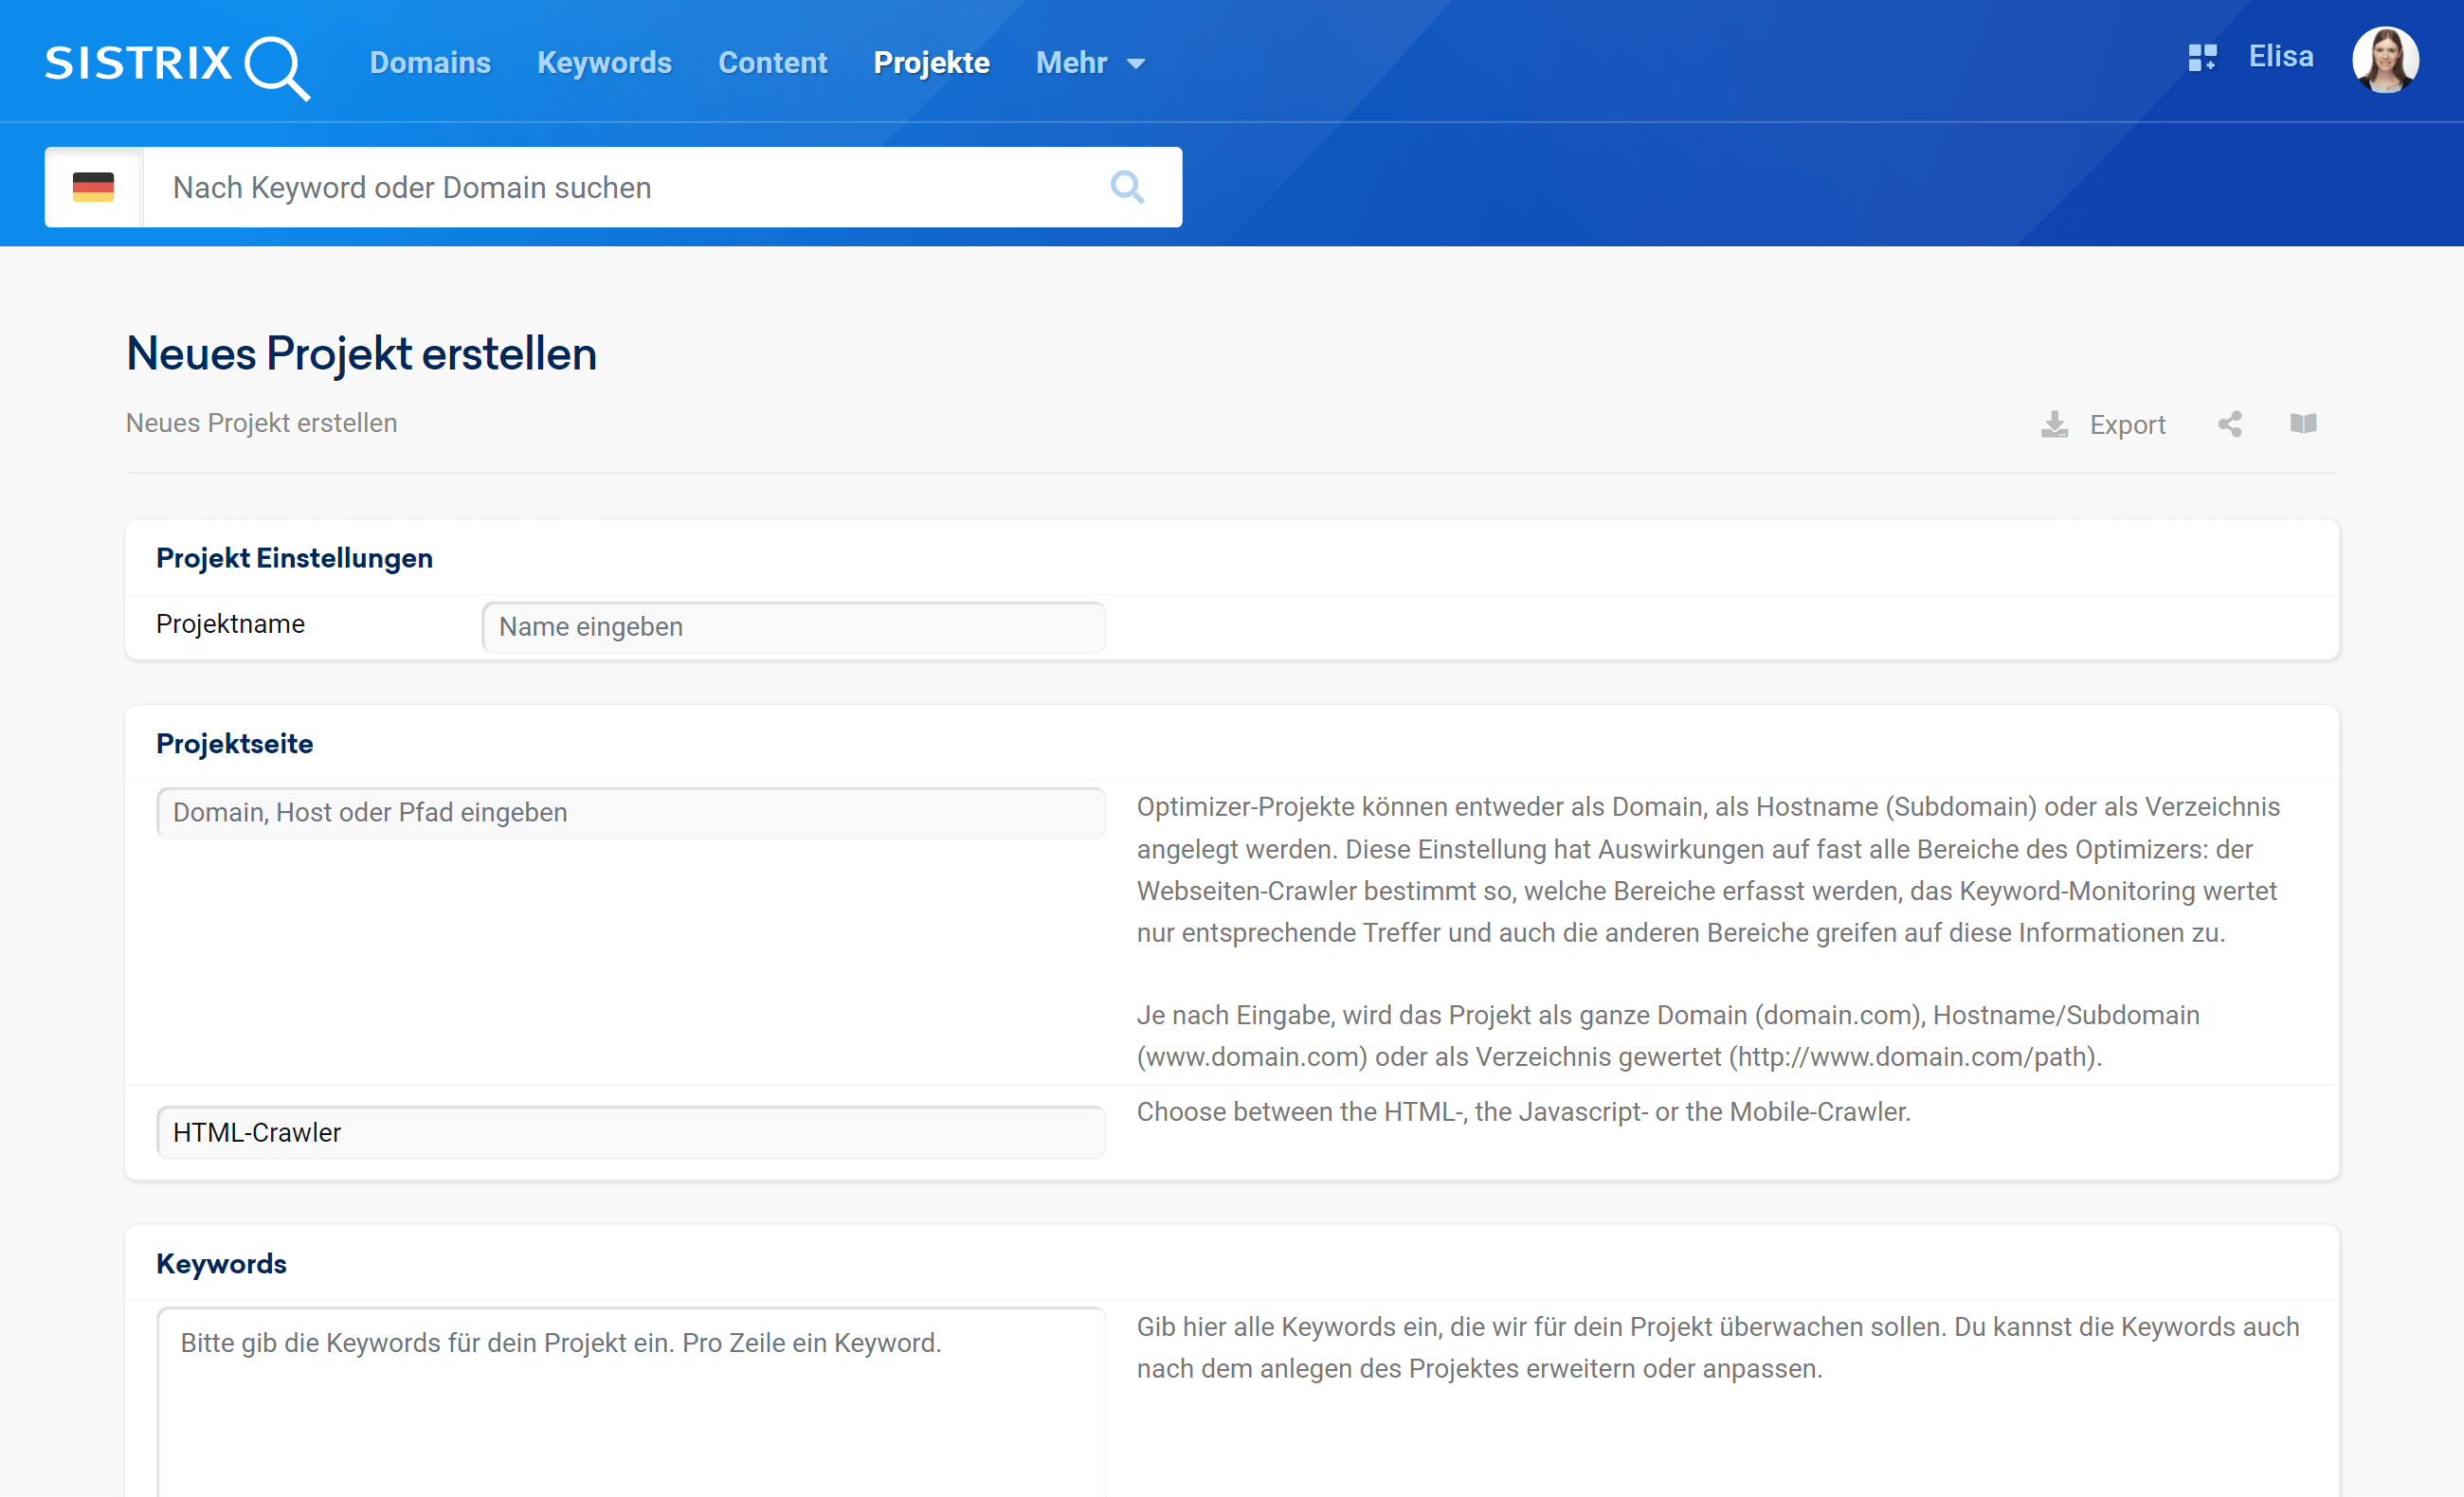Open the dashboard grid icon
The image size is (2464, 1497).
(x=2202, y=58)
